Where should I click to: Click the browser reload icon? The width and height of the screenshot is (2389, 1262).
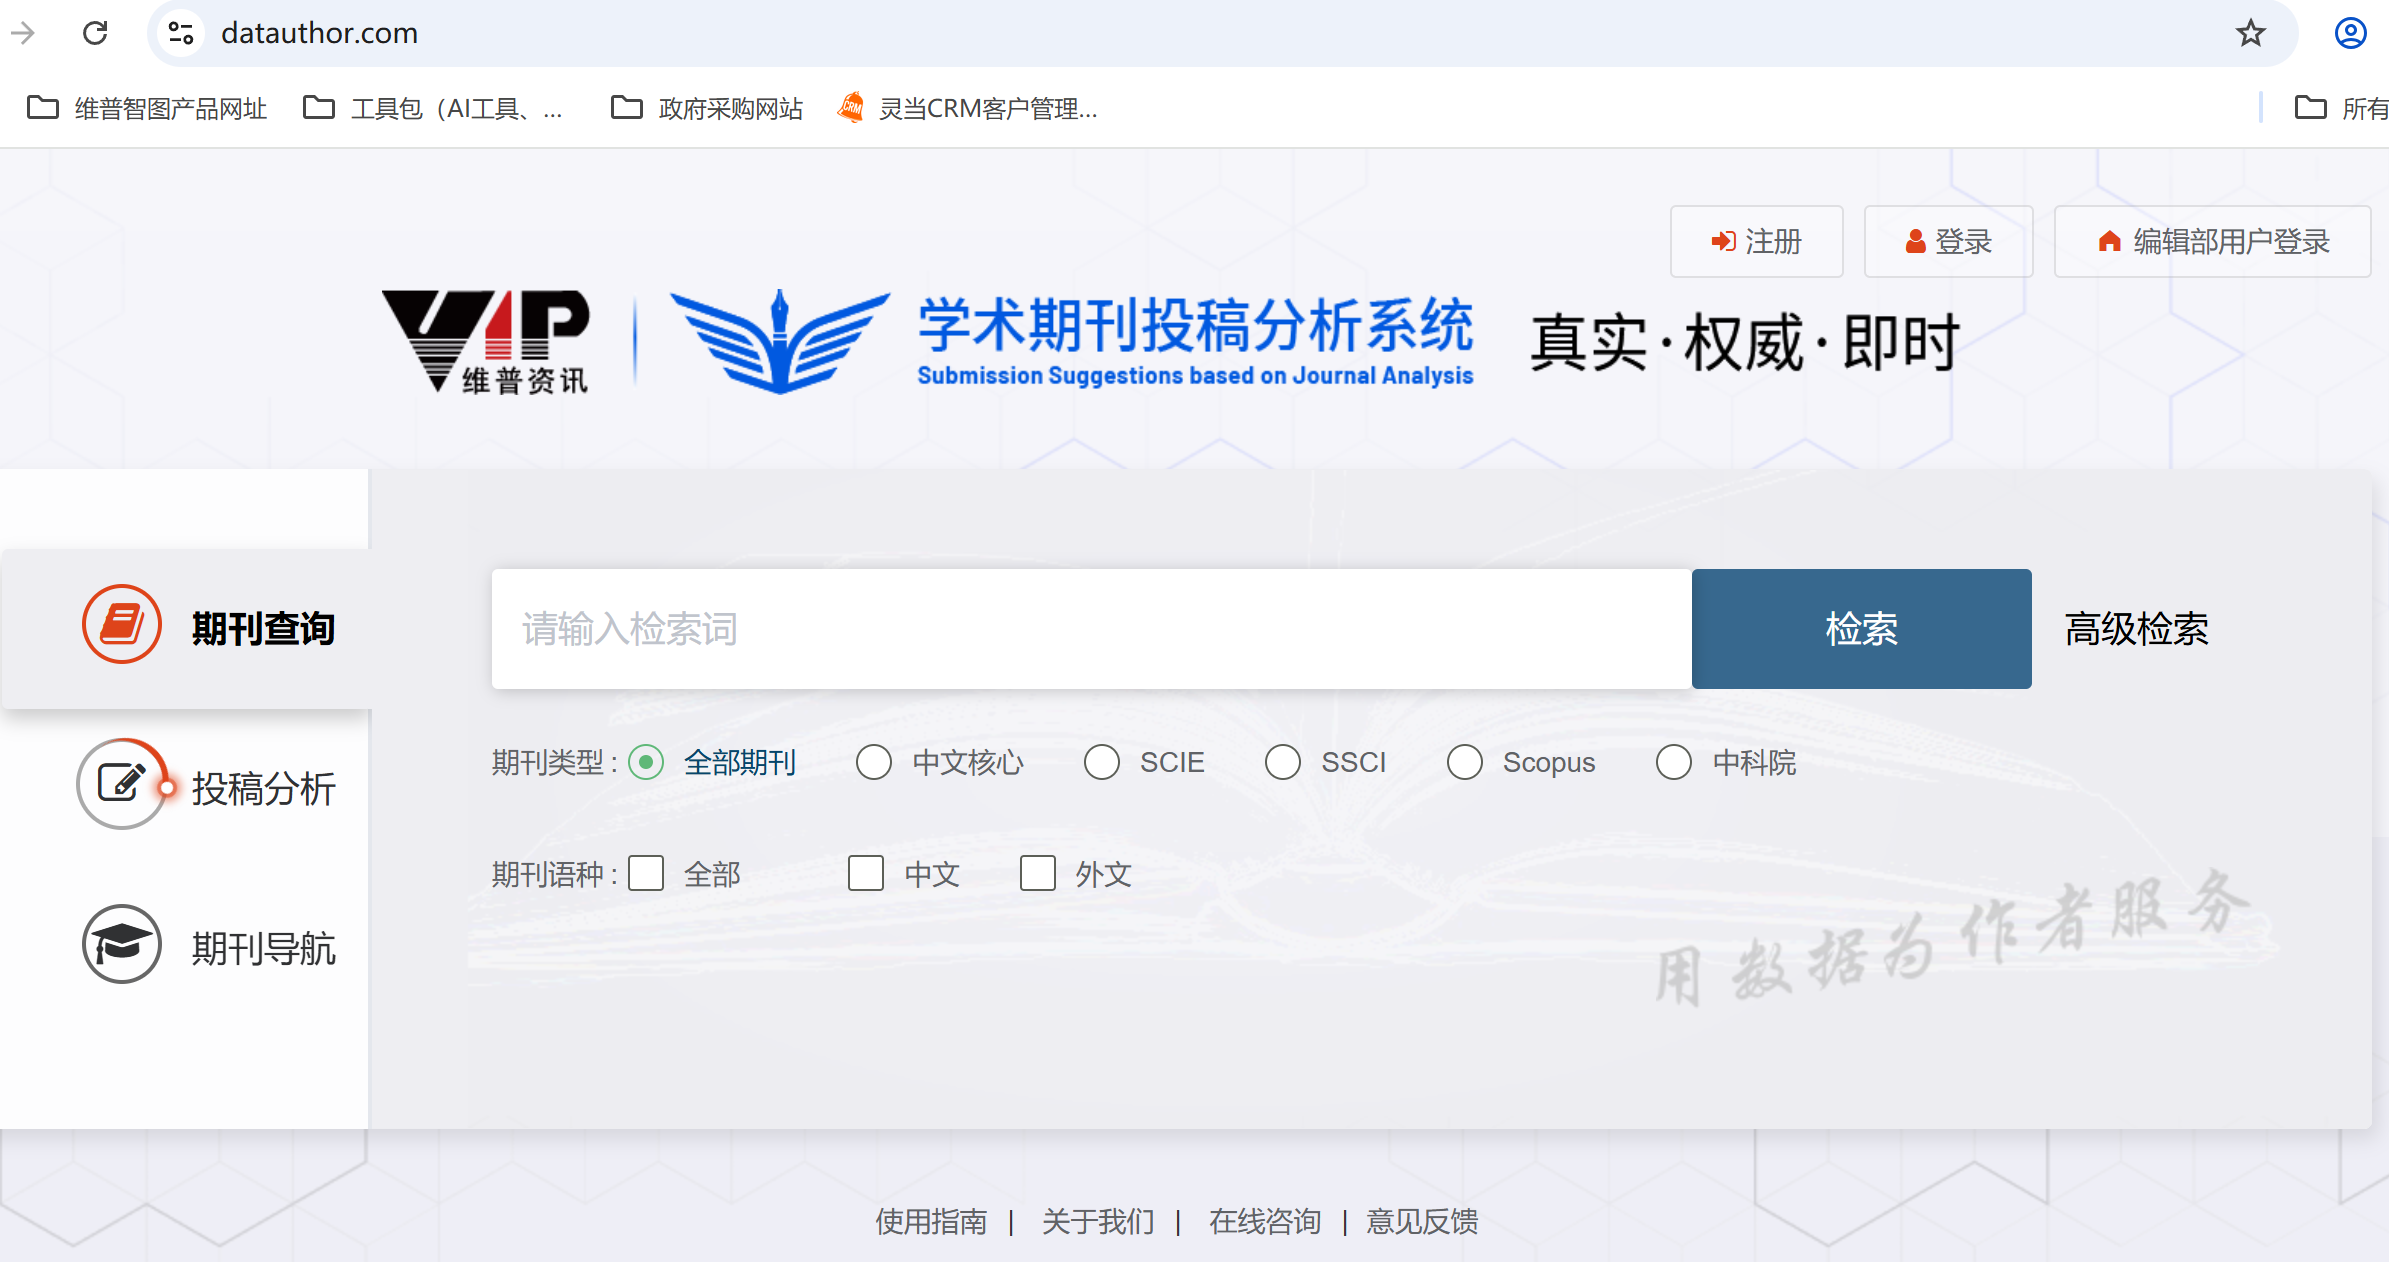coord(95,33)
